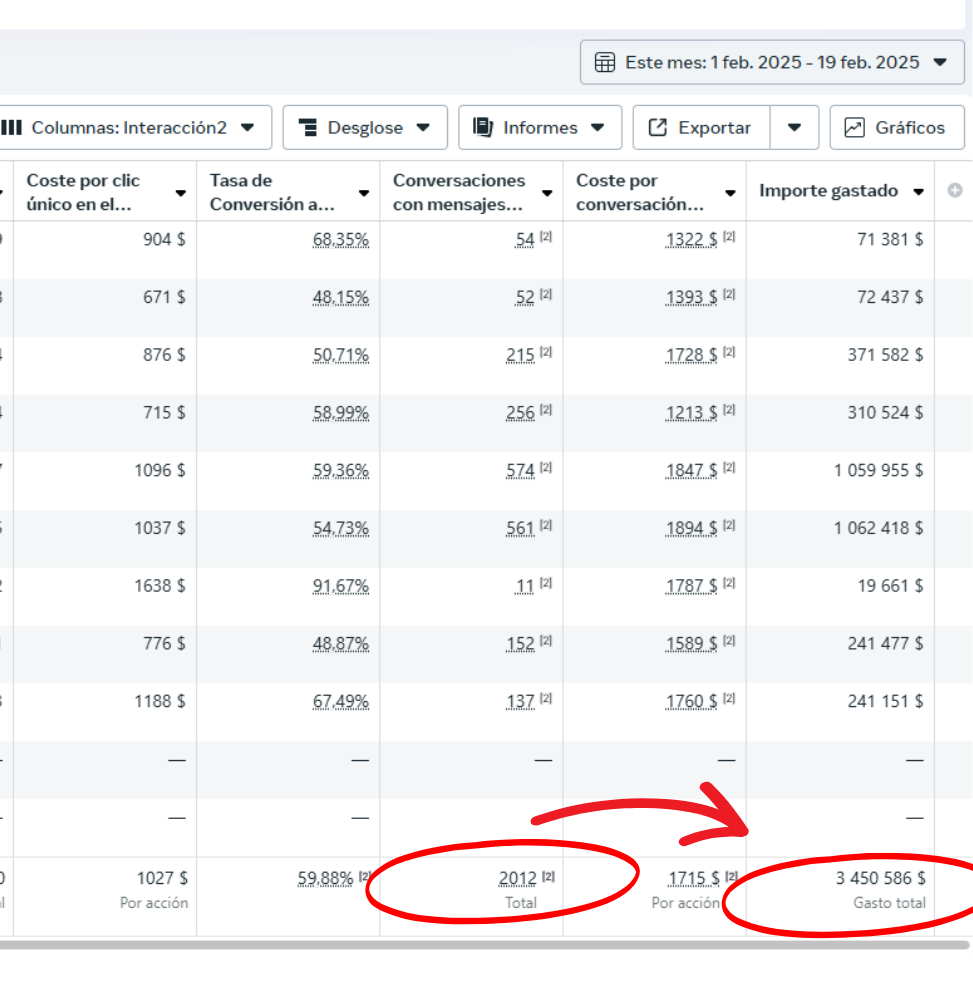This screenshot has height=997, width=973.
Task: Click the Desglose breakdown icon
Action: pos(308,128)
